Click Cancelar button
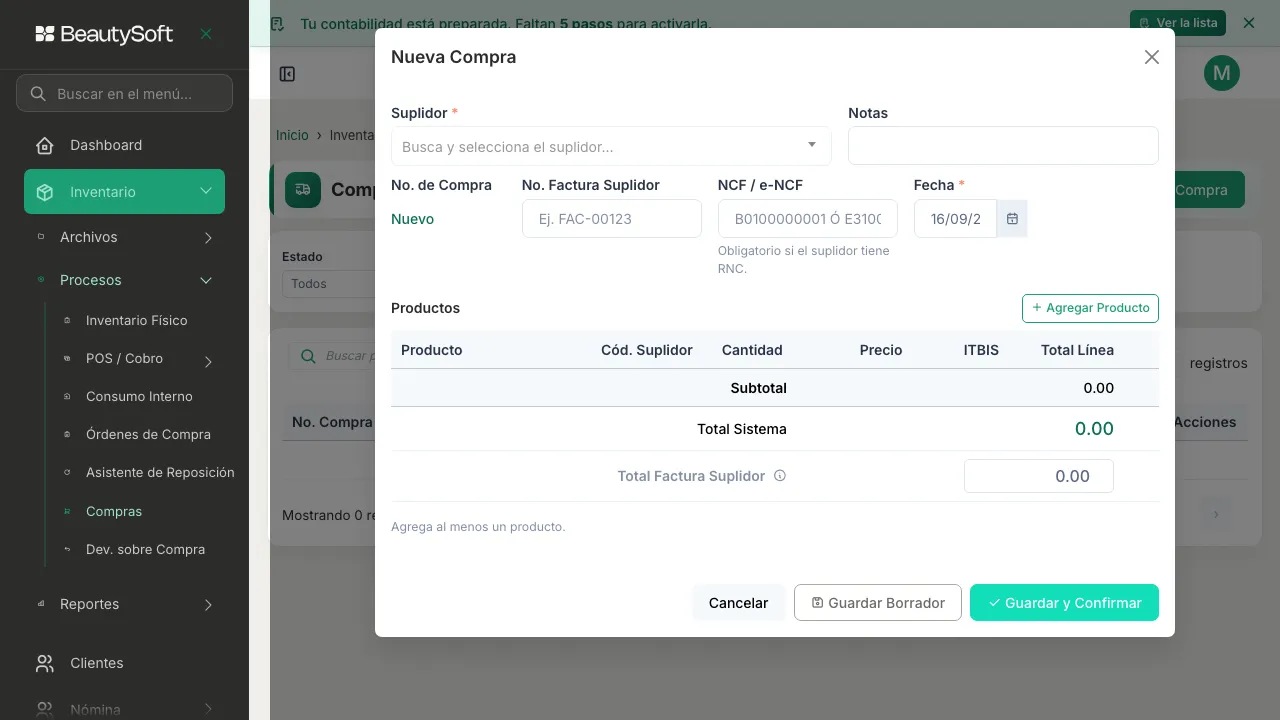 tap(739, 603)
